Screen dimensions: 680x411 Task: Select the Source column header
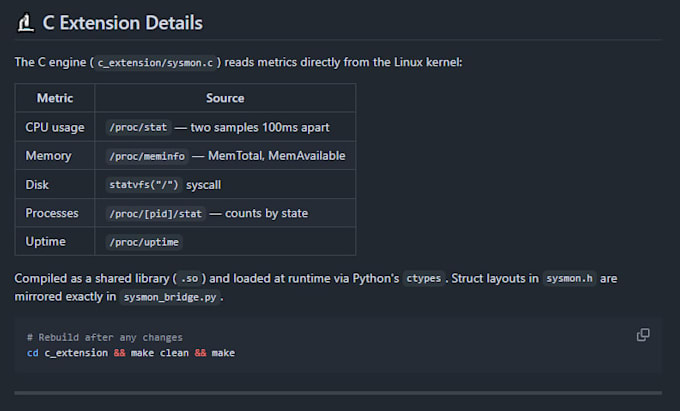click(225, 98)
